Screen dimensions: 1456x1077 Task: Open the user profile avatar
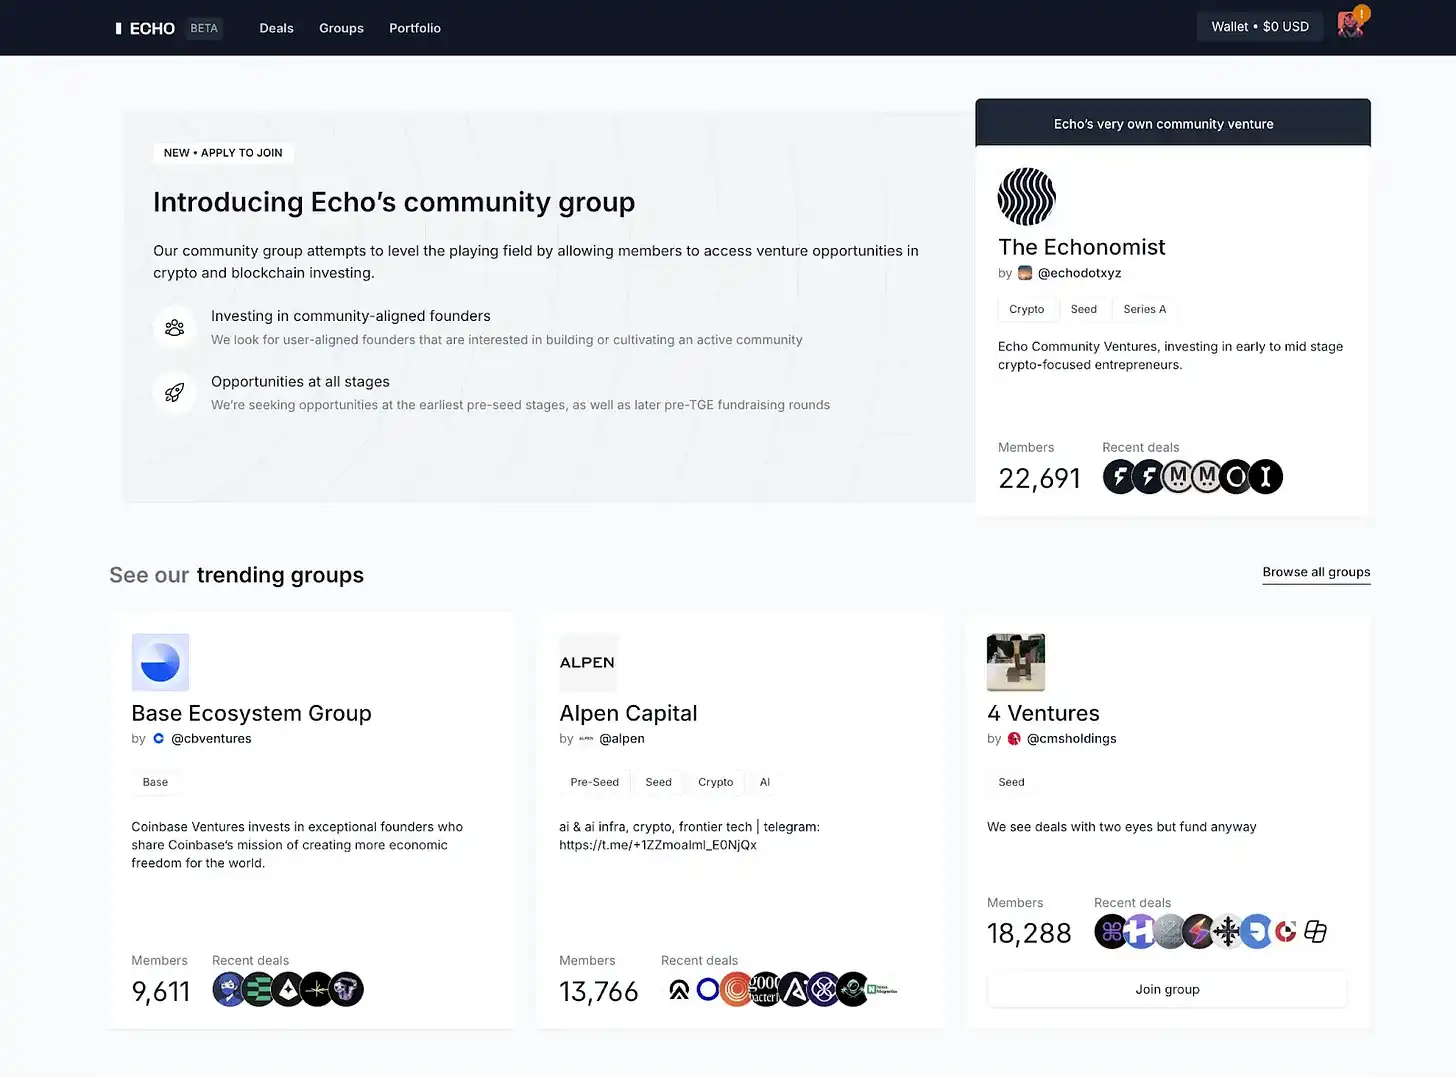tap(1350, 25)
